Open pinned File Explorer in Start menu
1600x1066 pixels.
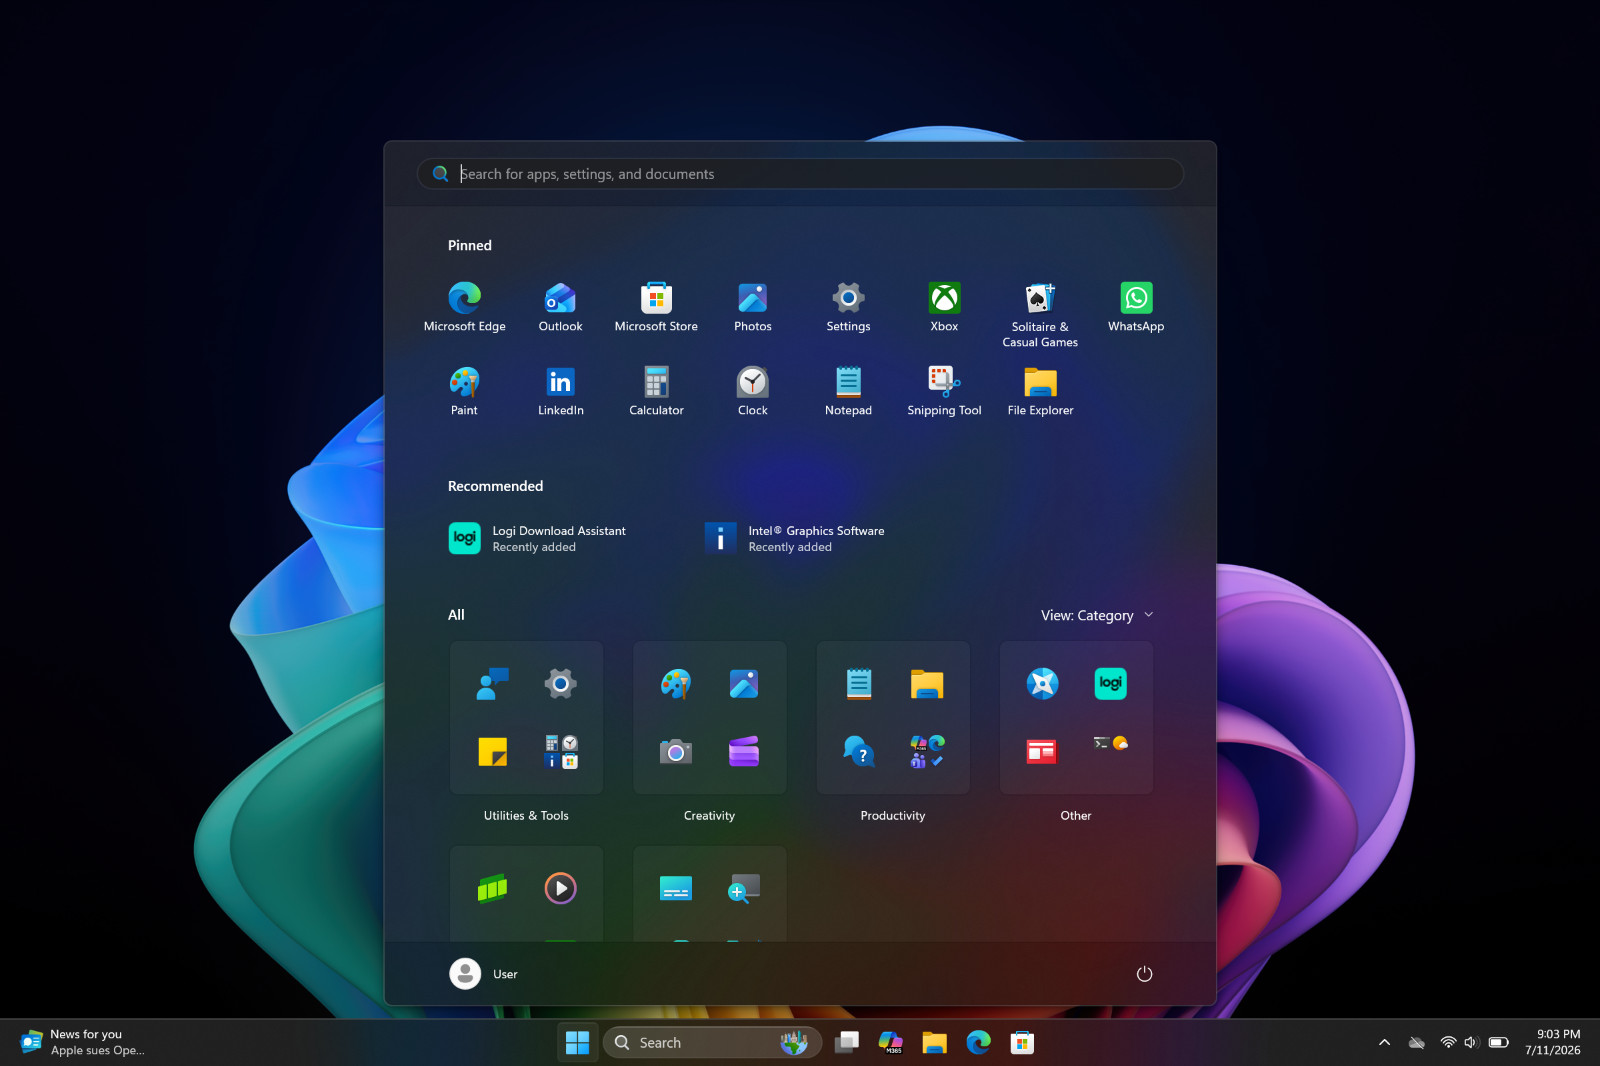1040,391
